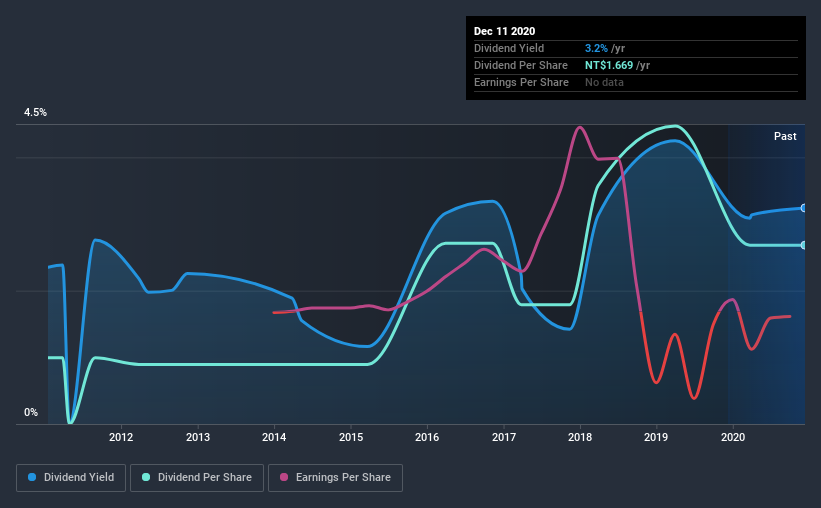
Task: Click the tooltip Dividend Per Share row label
Action: [x=520, y=65]
